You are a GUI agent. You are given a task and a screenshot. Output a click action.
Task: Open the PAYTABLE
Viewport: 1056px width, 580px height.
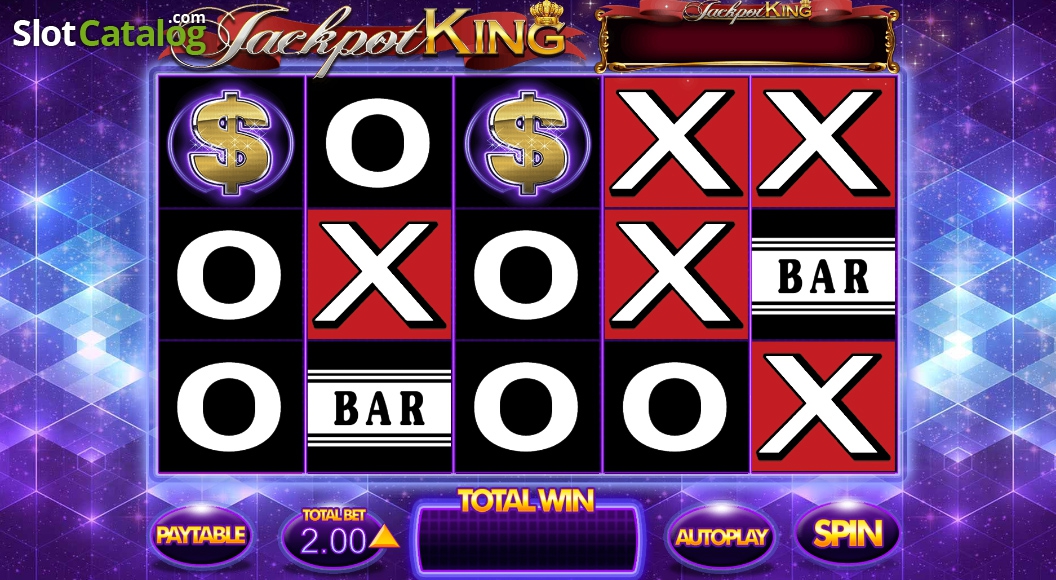click(x=201, y=536)
